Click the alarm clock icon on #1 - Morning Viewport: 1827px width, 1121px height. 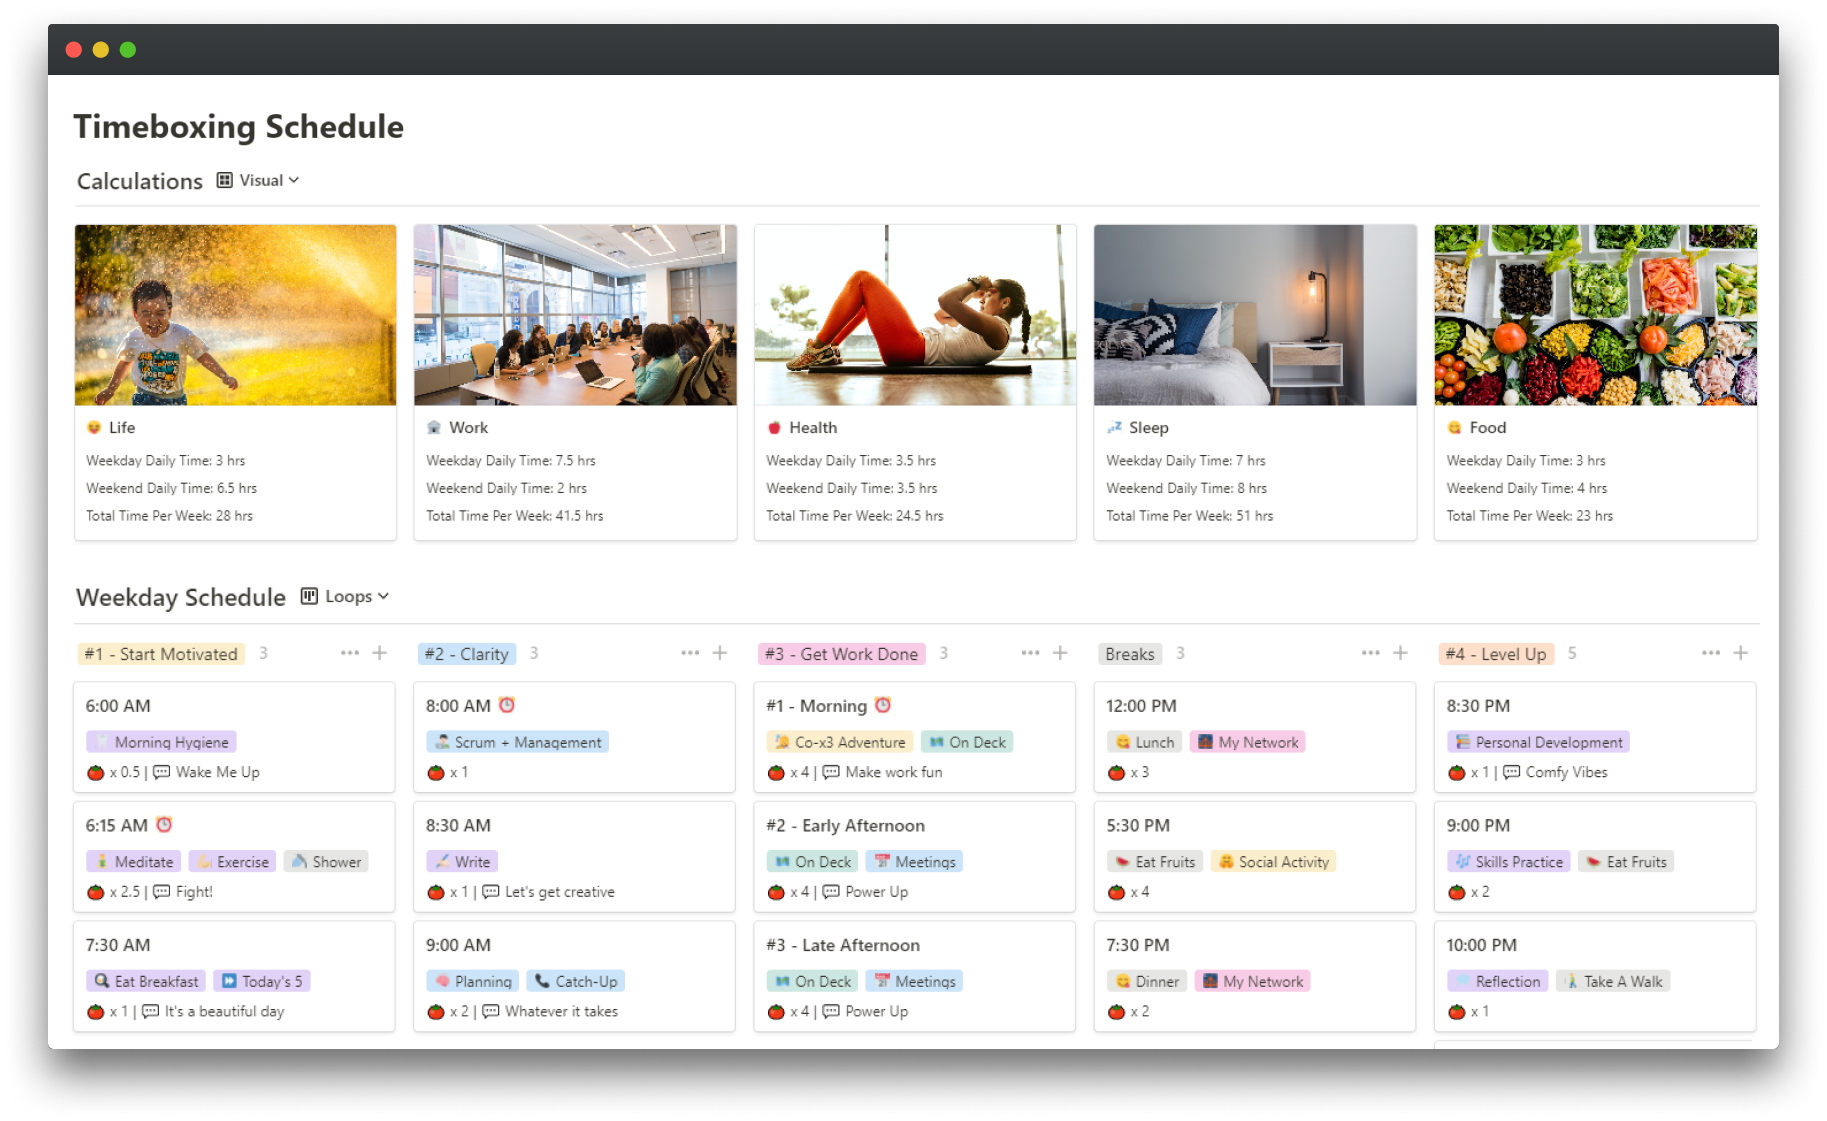[883, 705]
